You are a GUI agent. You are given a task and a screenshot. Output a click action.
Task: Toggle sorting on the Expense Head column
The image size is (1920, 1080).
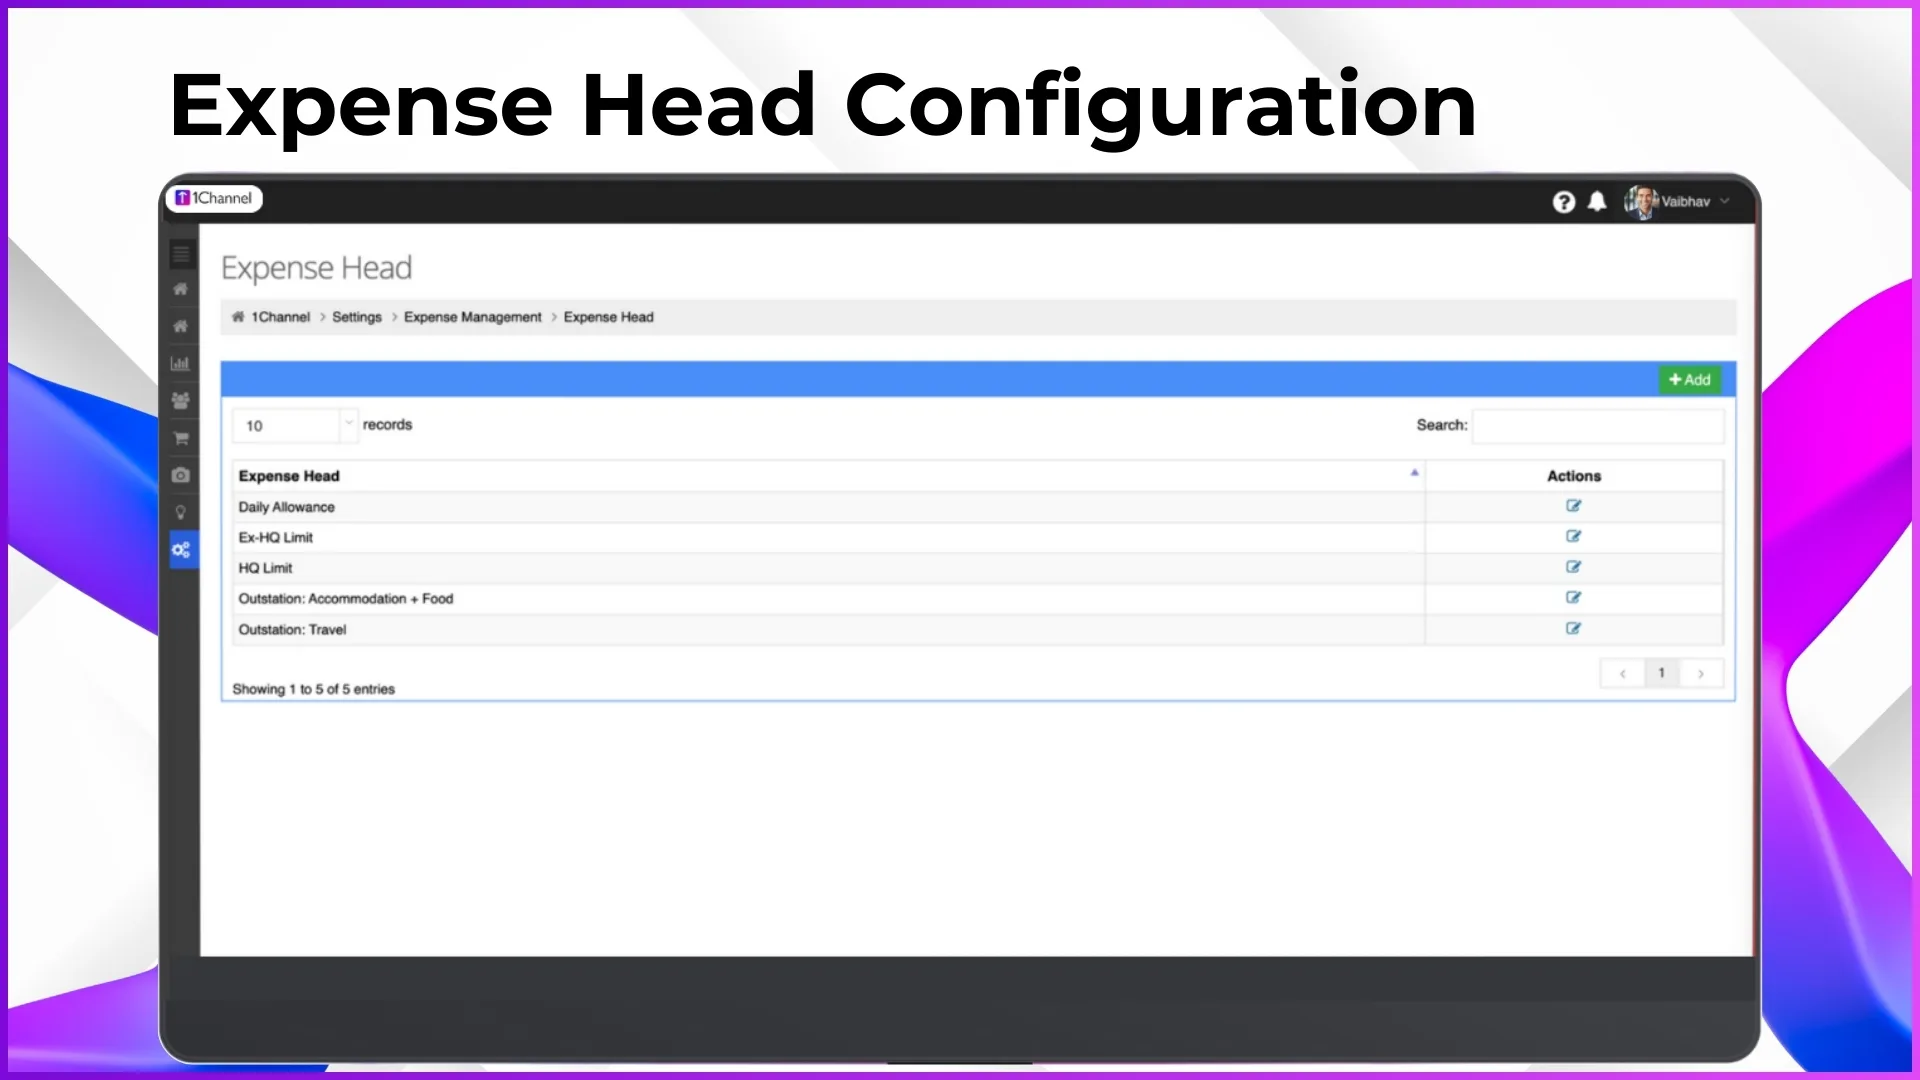pyautogui.click(x=289, y=476)
